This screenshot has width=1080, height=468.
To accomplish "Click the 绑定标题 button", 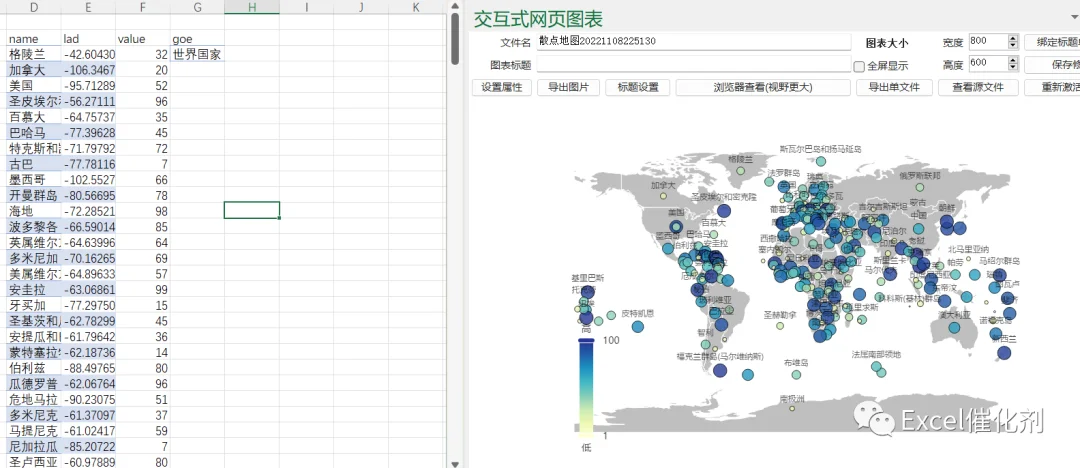I will point(1052,42).
